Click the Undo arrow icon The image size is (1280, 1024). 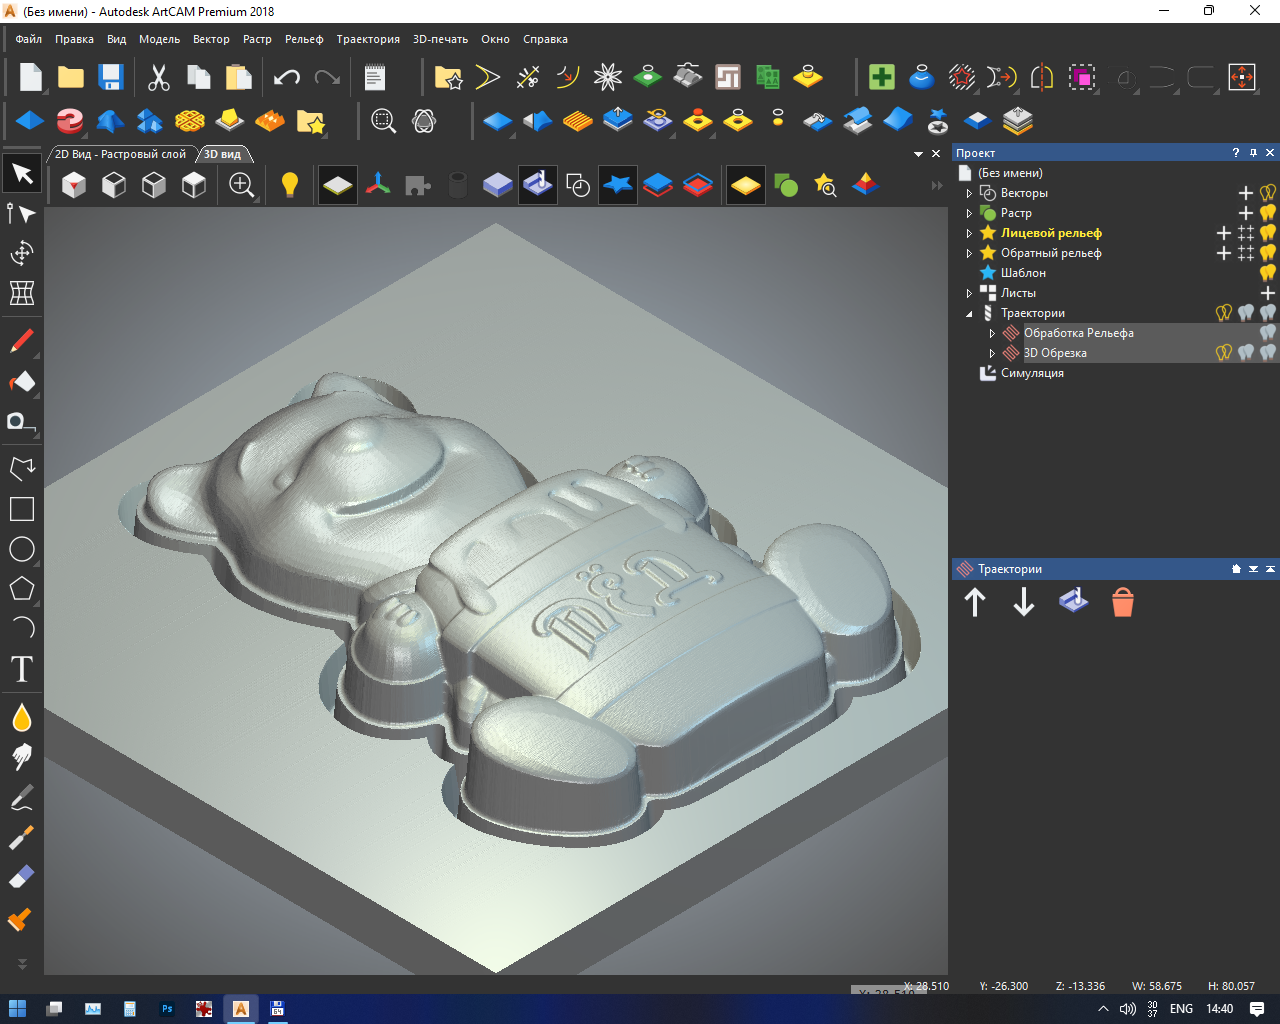[287, 78]
